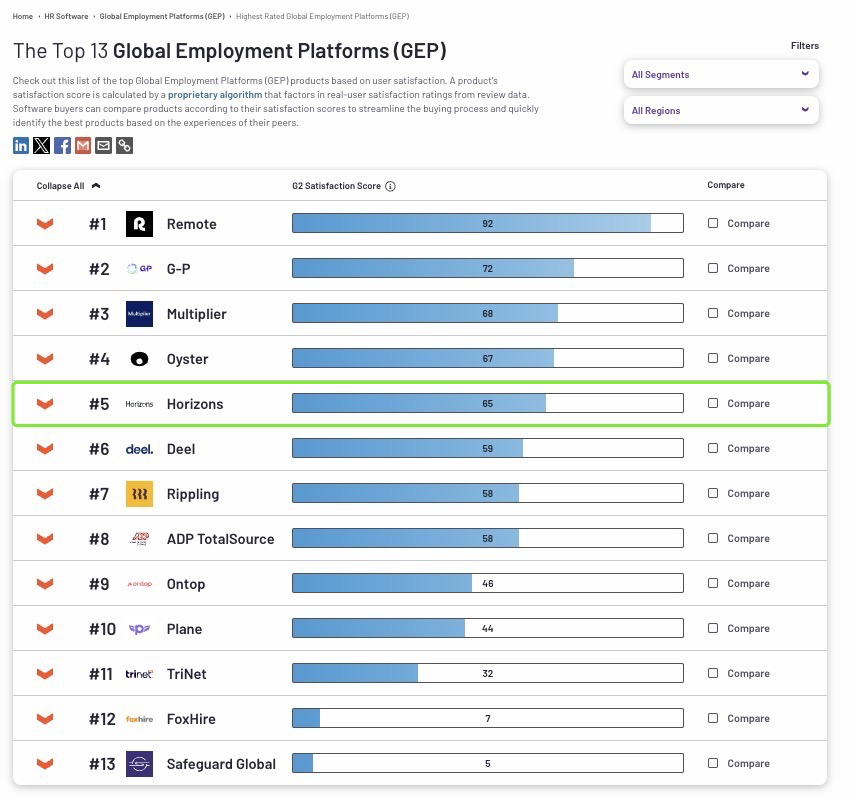Image resolution: width=853 pixels, height=796 pixels.
Task: Open the ADP TotalSource product name
Action: pyautogui.click(x=220, y=539)
